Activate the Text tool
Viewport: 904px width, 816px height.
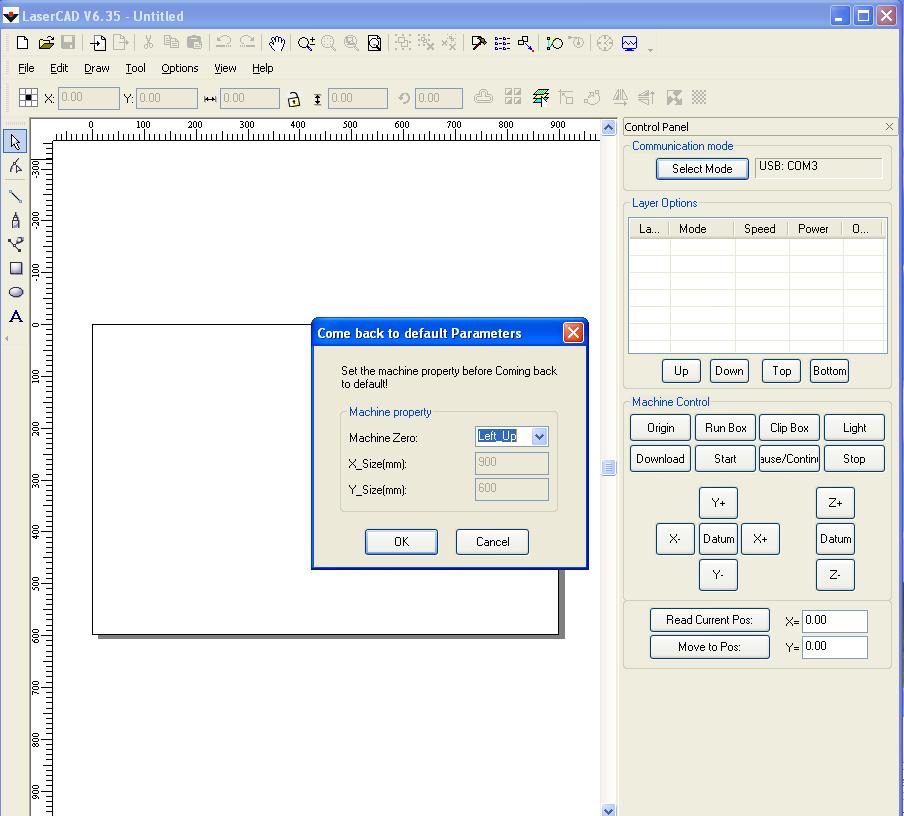[15, 317]
